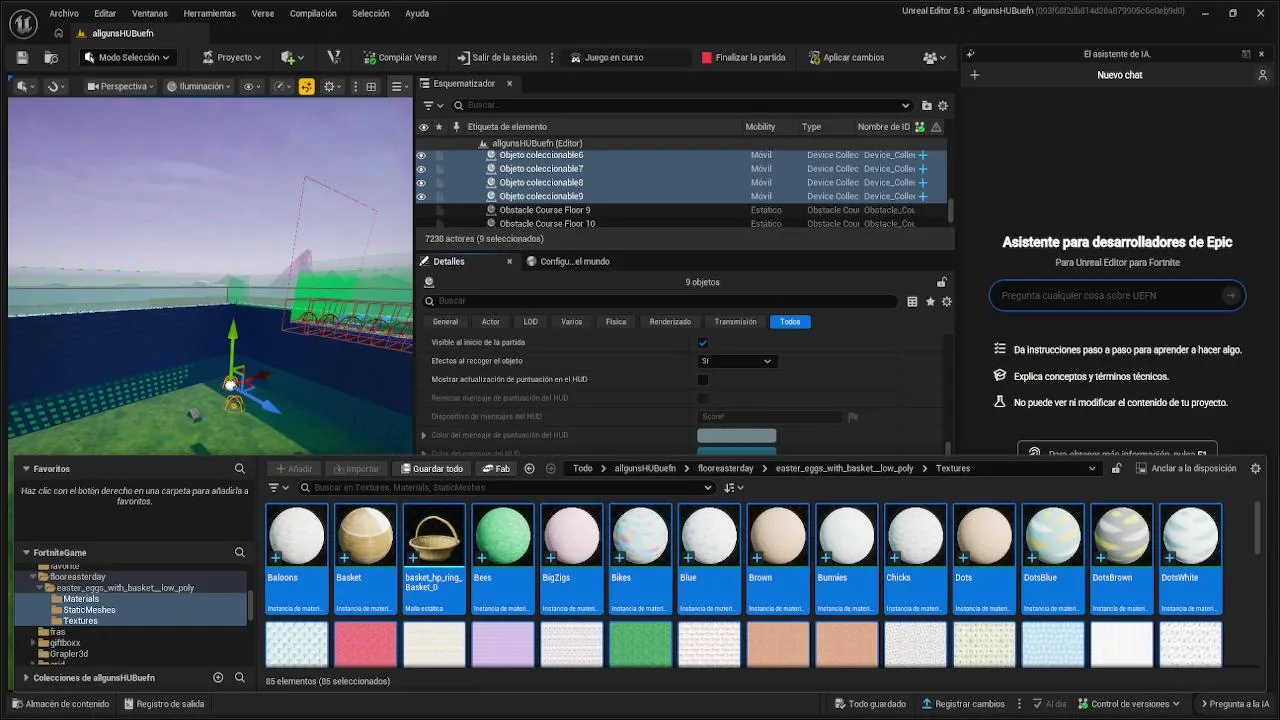Add a new collection with the plus icon
The height and width of the screenshot is (720, 1280).
(218, 678)
